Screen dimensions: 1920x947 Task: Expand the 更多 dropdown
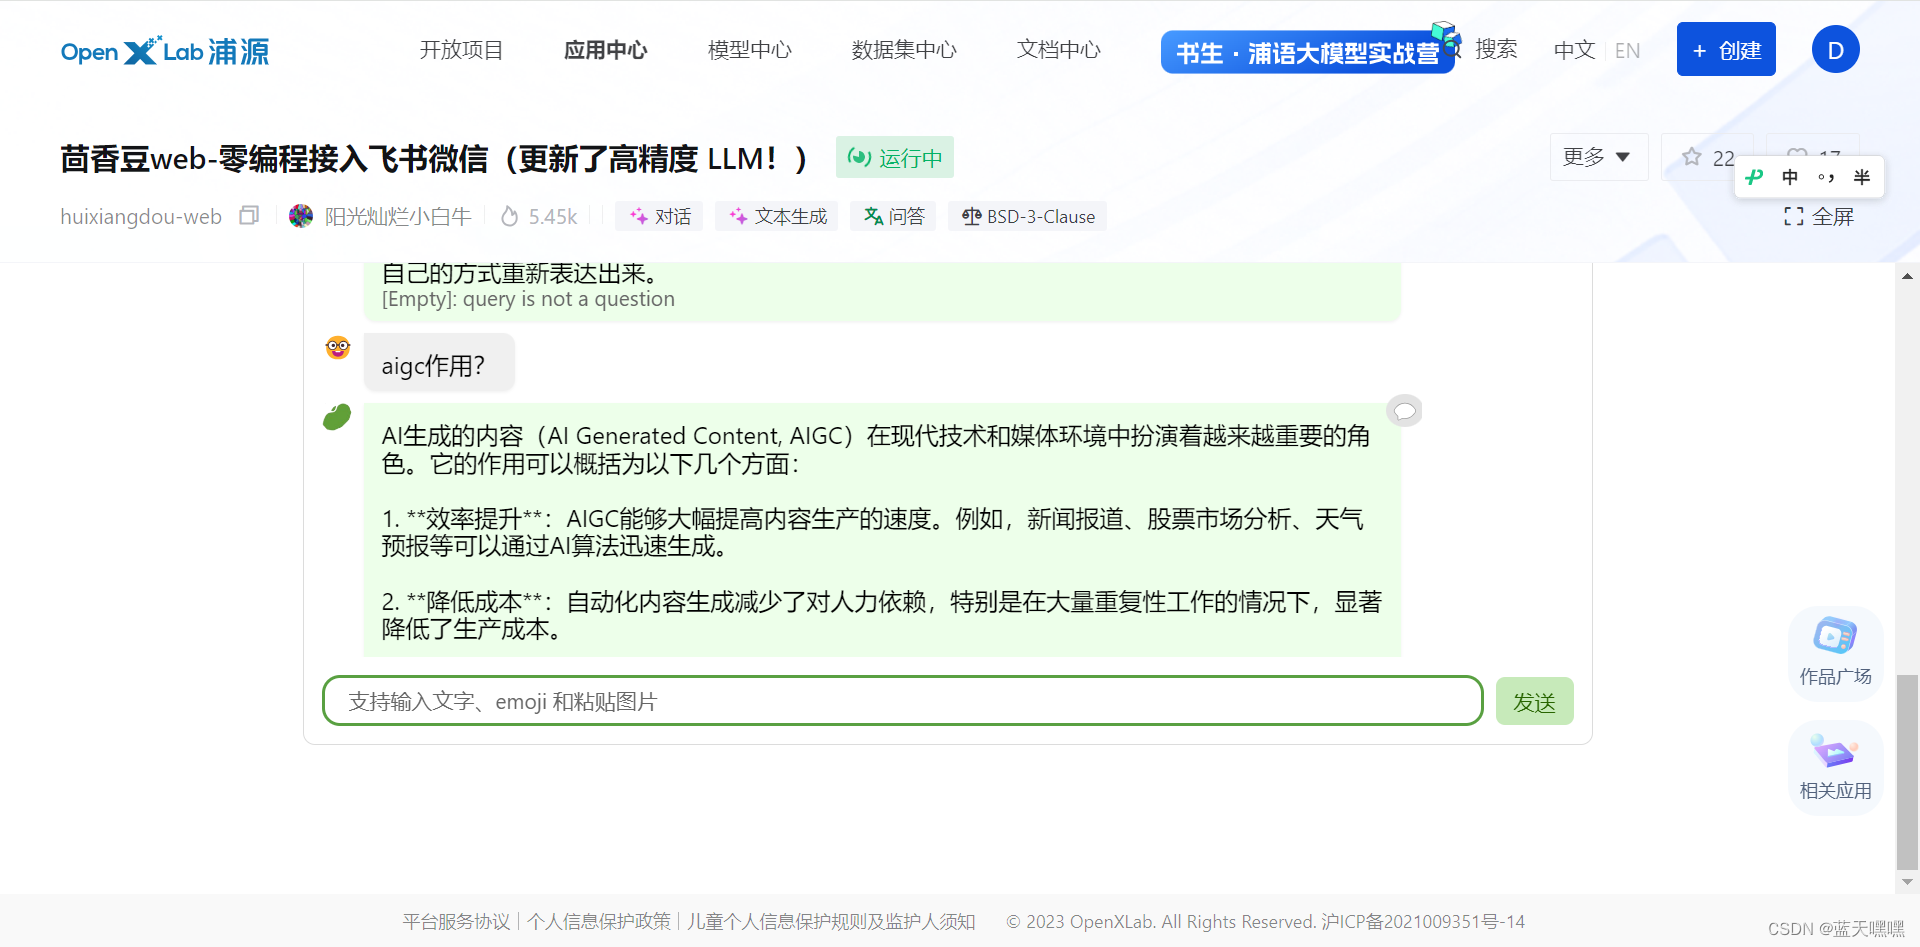click(1598, 157)
